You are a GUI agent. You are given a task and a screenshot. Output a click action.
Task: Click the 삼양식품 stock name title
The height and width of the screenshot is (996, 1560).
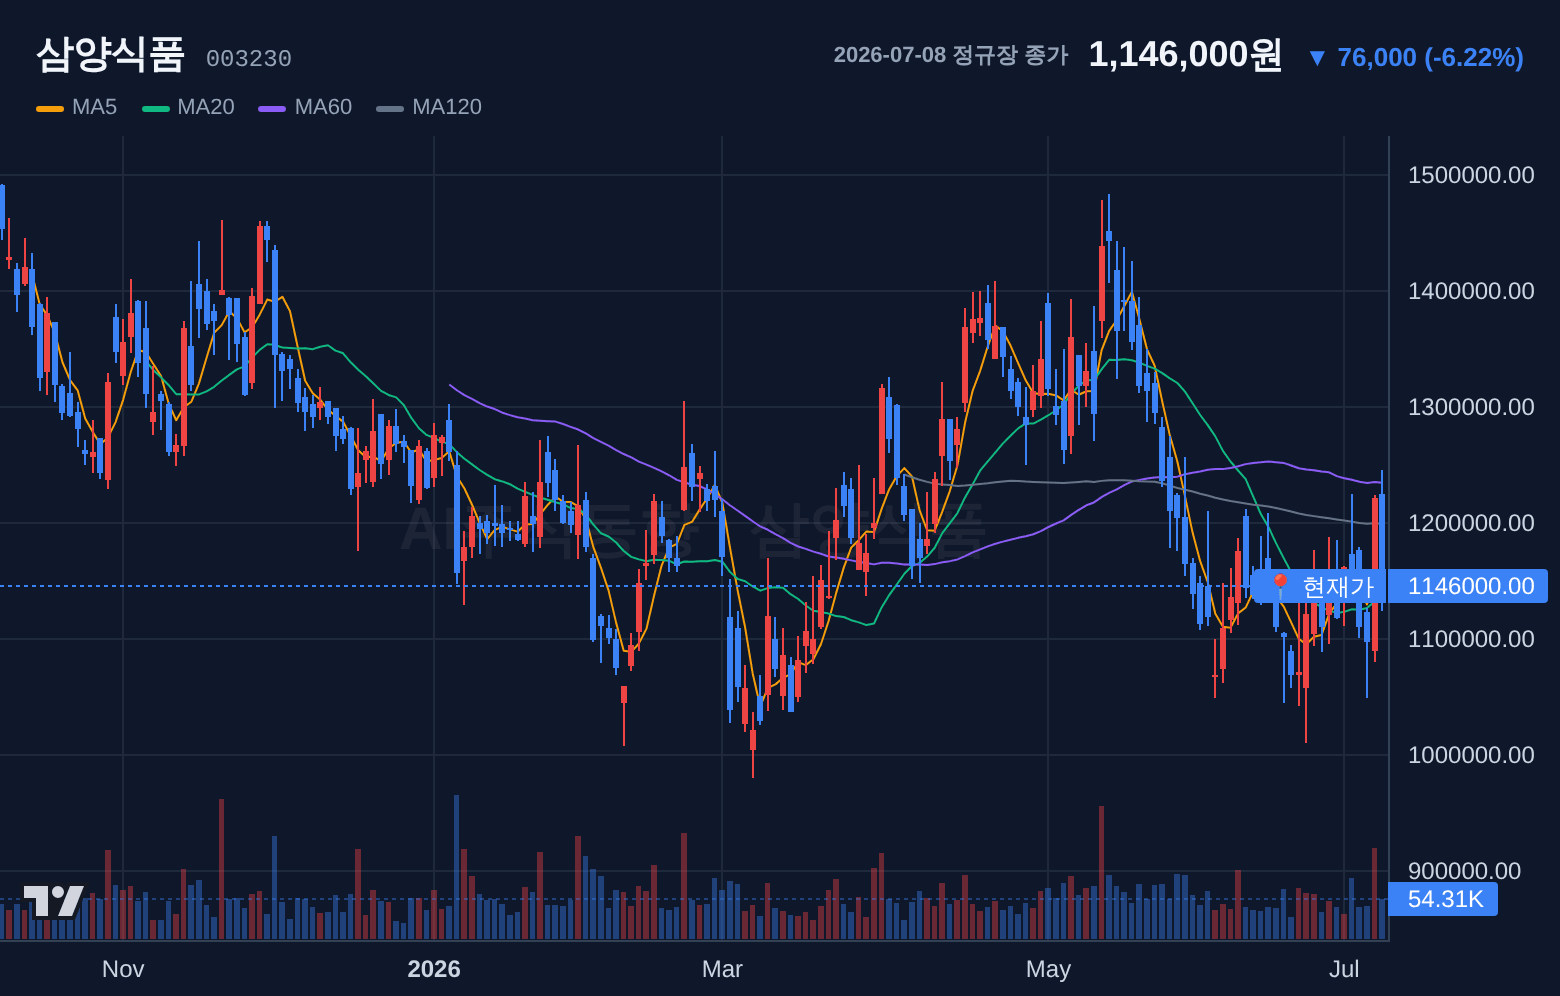point(110,54)
